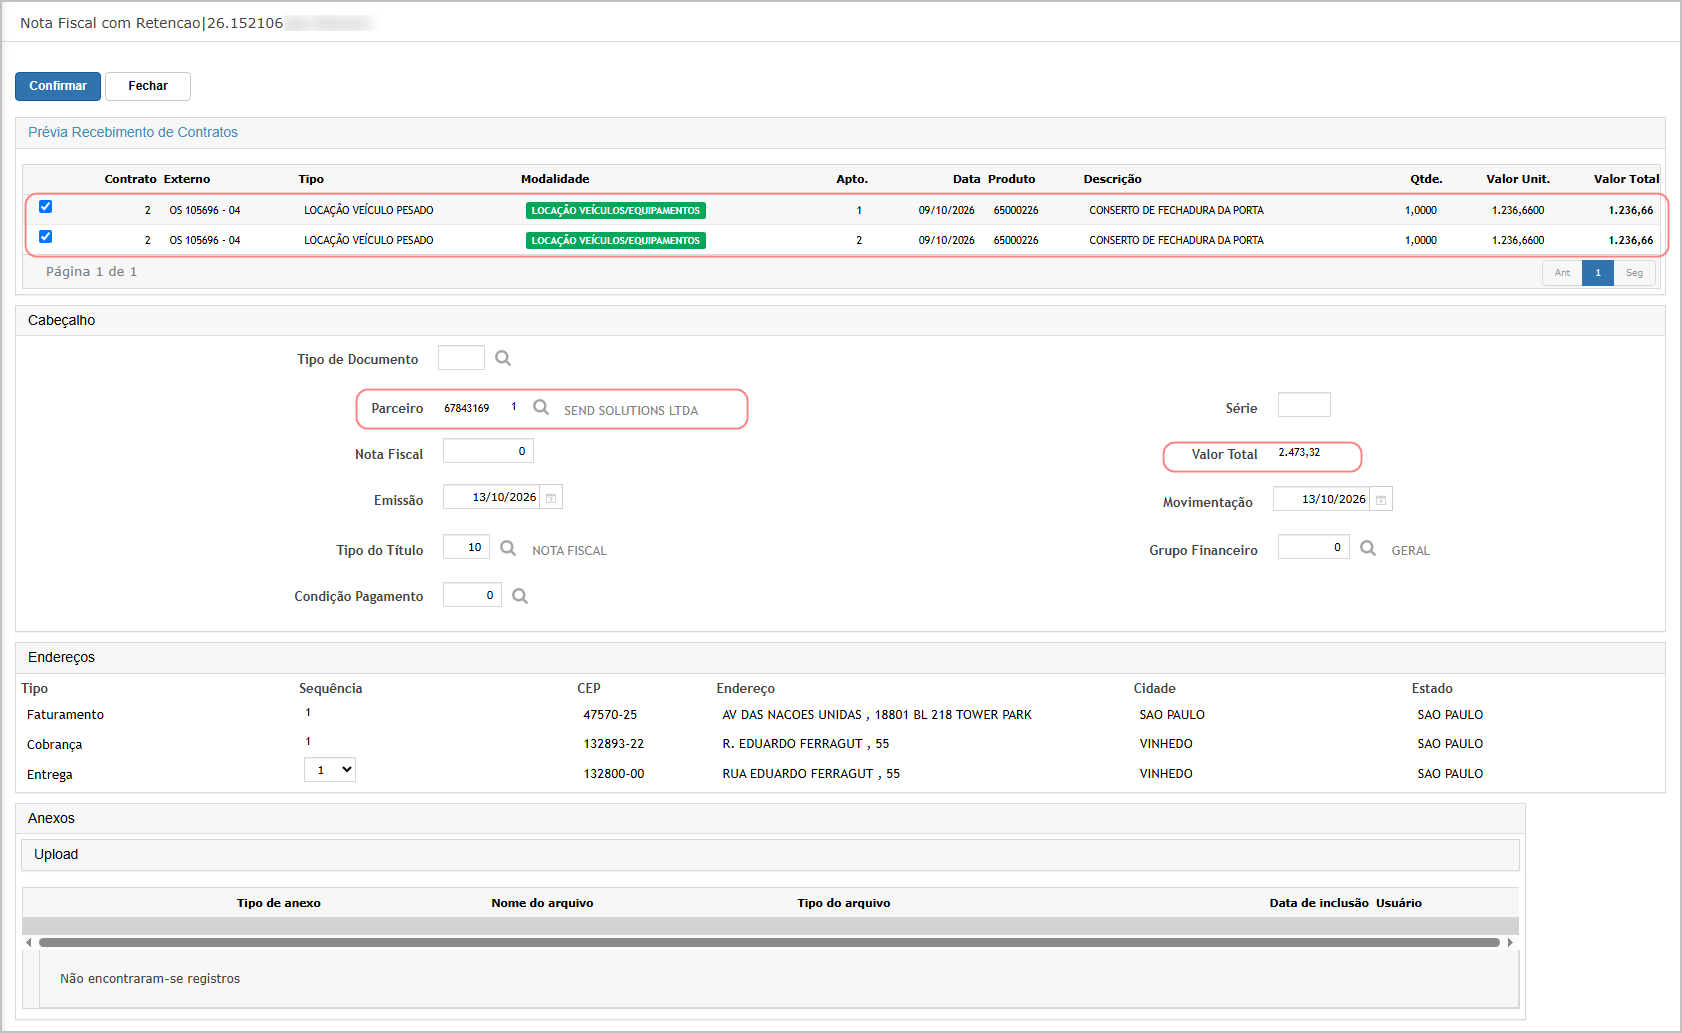
Task: Click the Fechar button
Action: click(x=148, y=86)
